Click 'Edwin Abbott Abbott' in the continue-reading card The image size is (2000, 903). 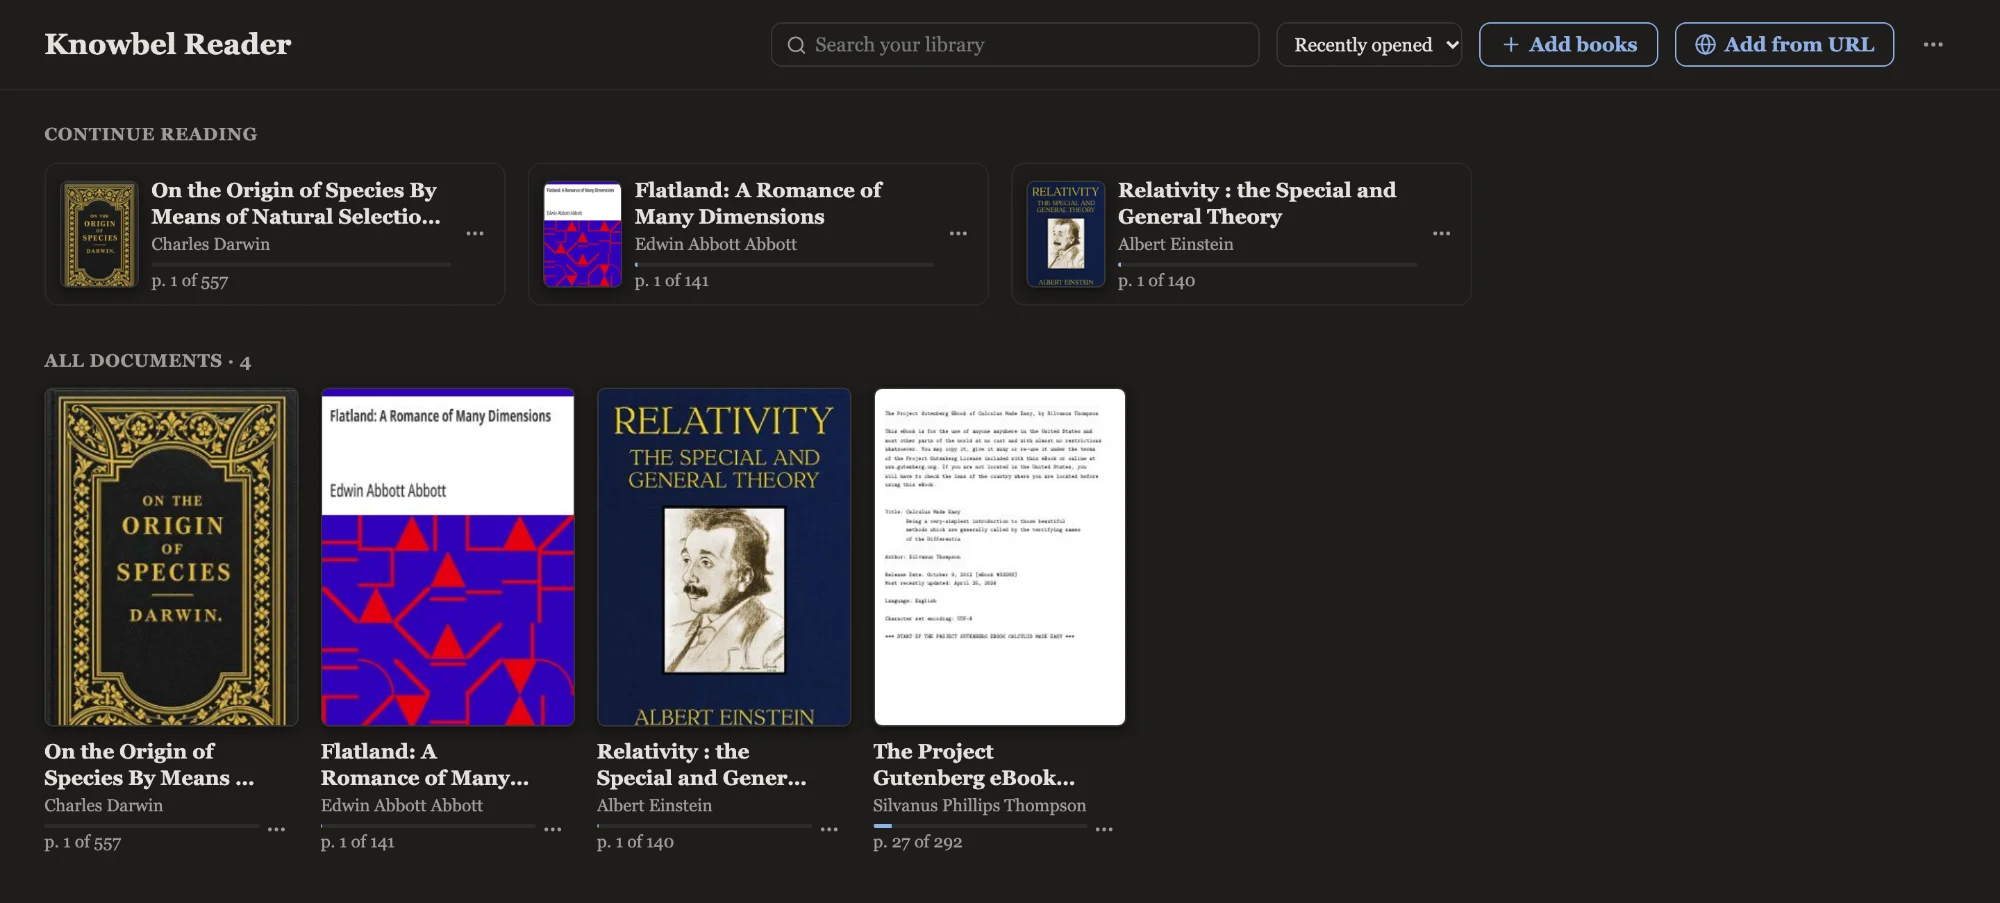pos(716,244)
